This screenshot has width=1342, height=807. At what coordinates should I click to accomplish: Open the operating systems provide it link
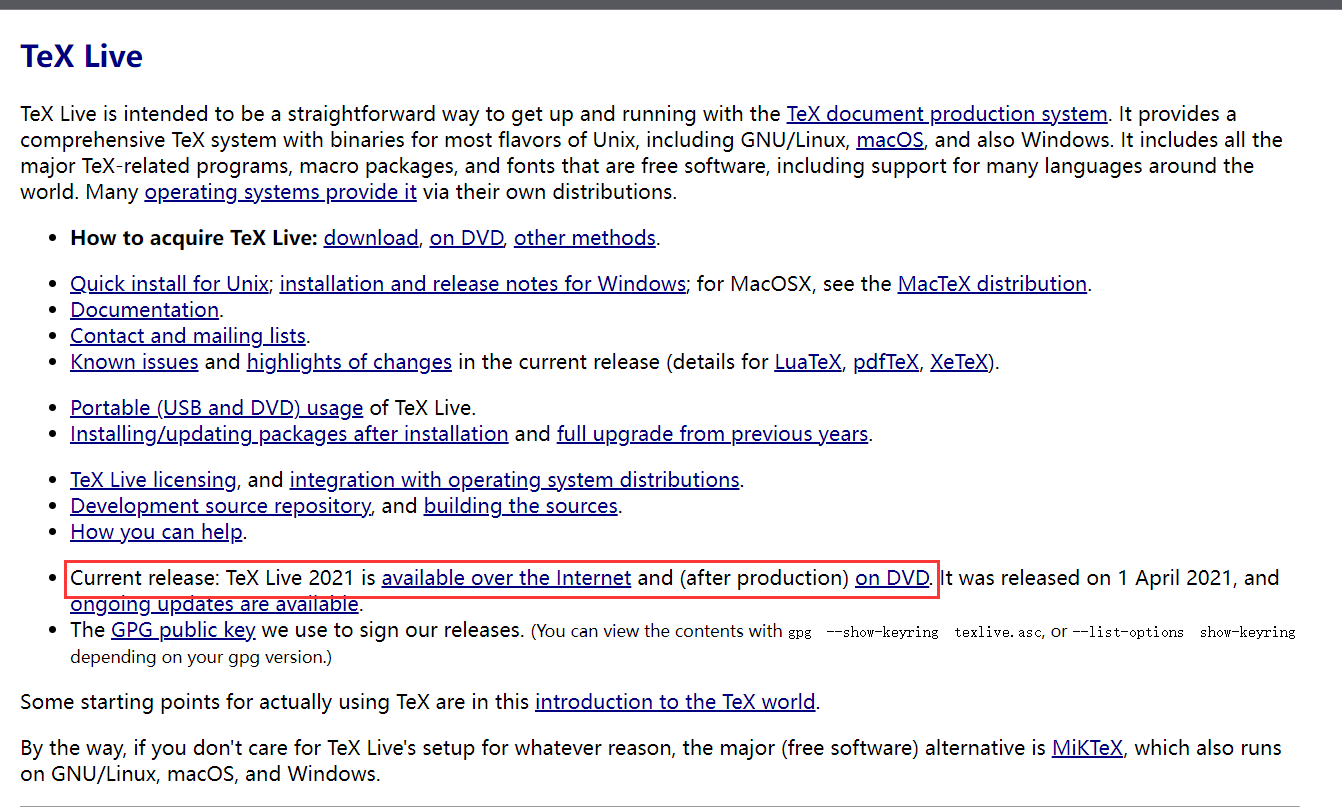281,192
